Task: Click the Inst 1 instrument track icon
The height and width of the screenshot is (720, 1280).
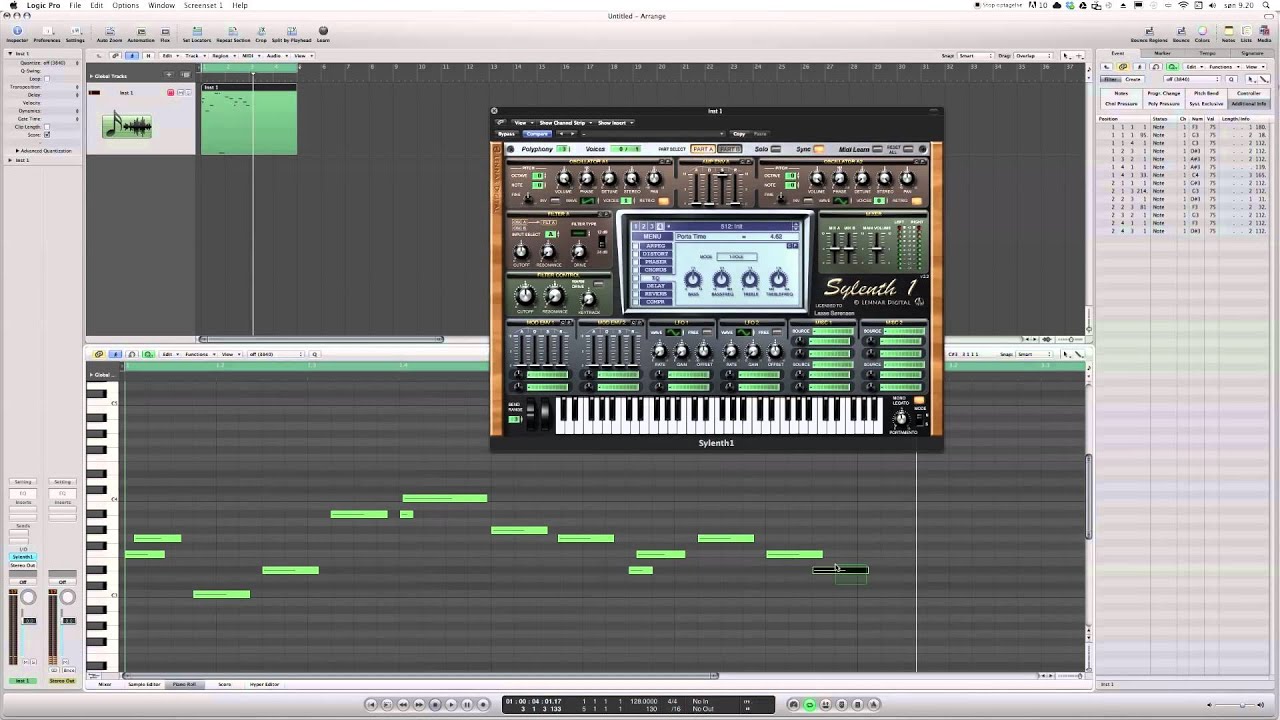Action: 127,125
